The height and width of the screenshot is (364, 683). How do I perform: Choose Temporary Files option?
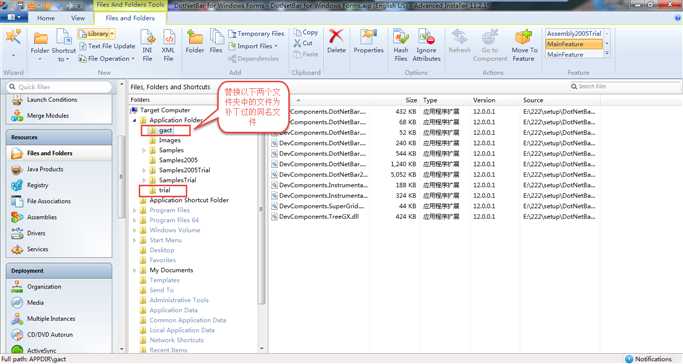tap(256, 34)
